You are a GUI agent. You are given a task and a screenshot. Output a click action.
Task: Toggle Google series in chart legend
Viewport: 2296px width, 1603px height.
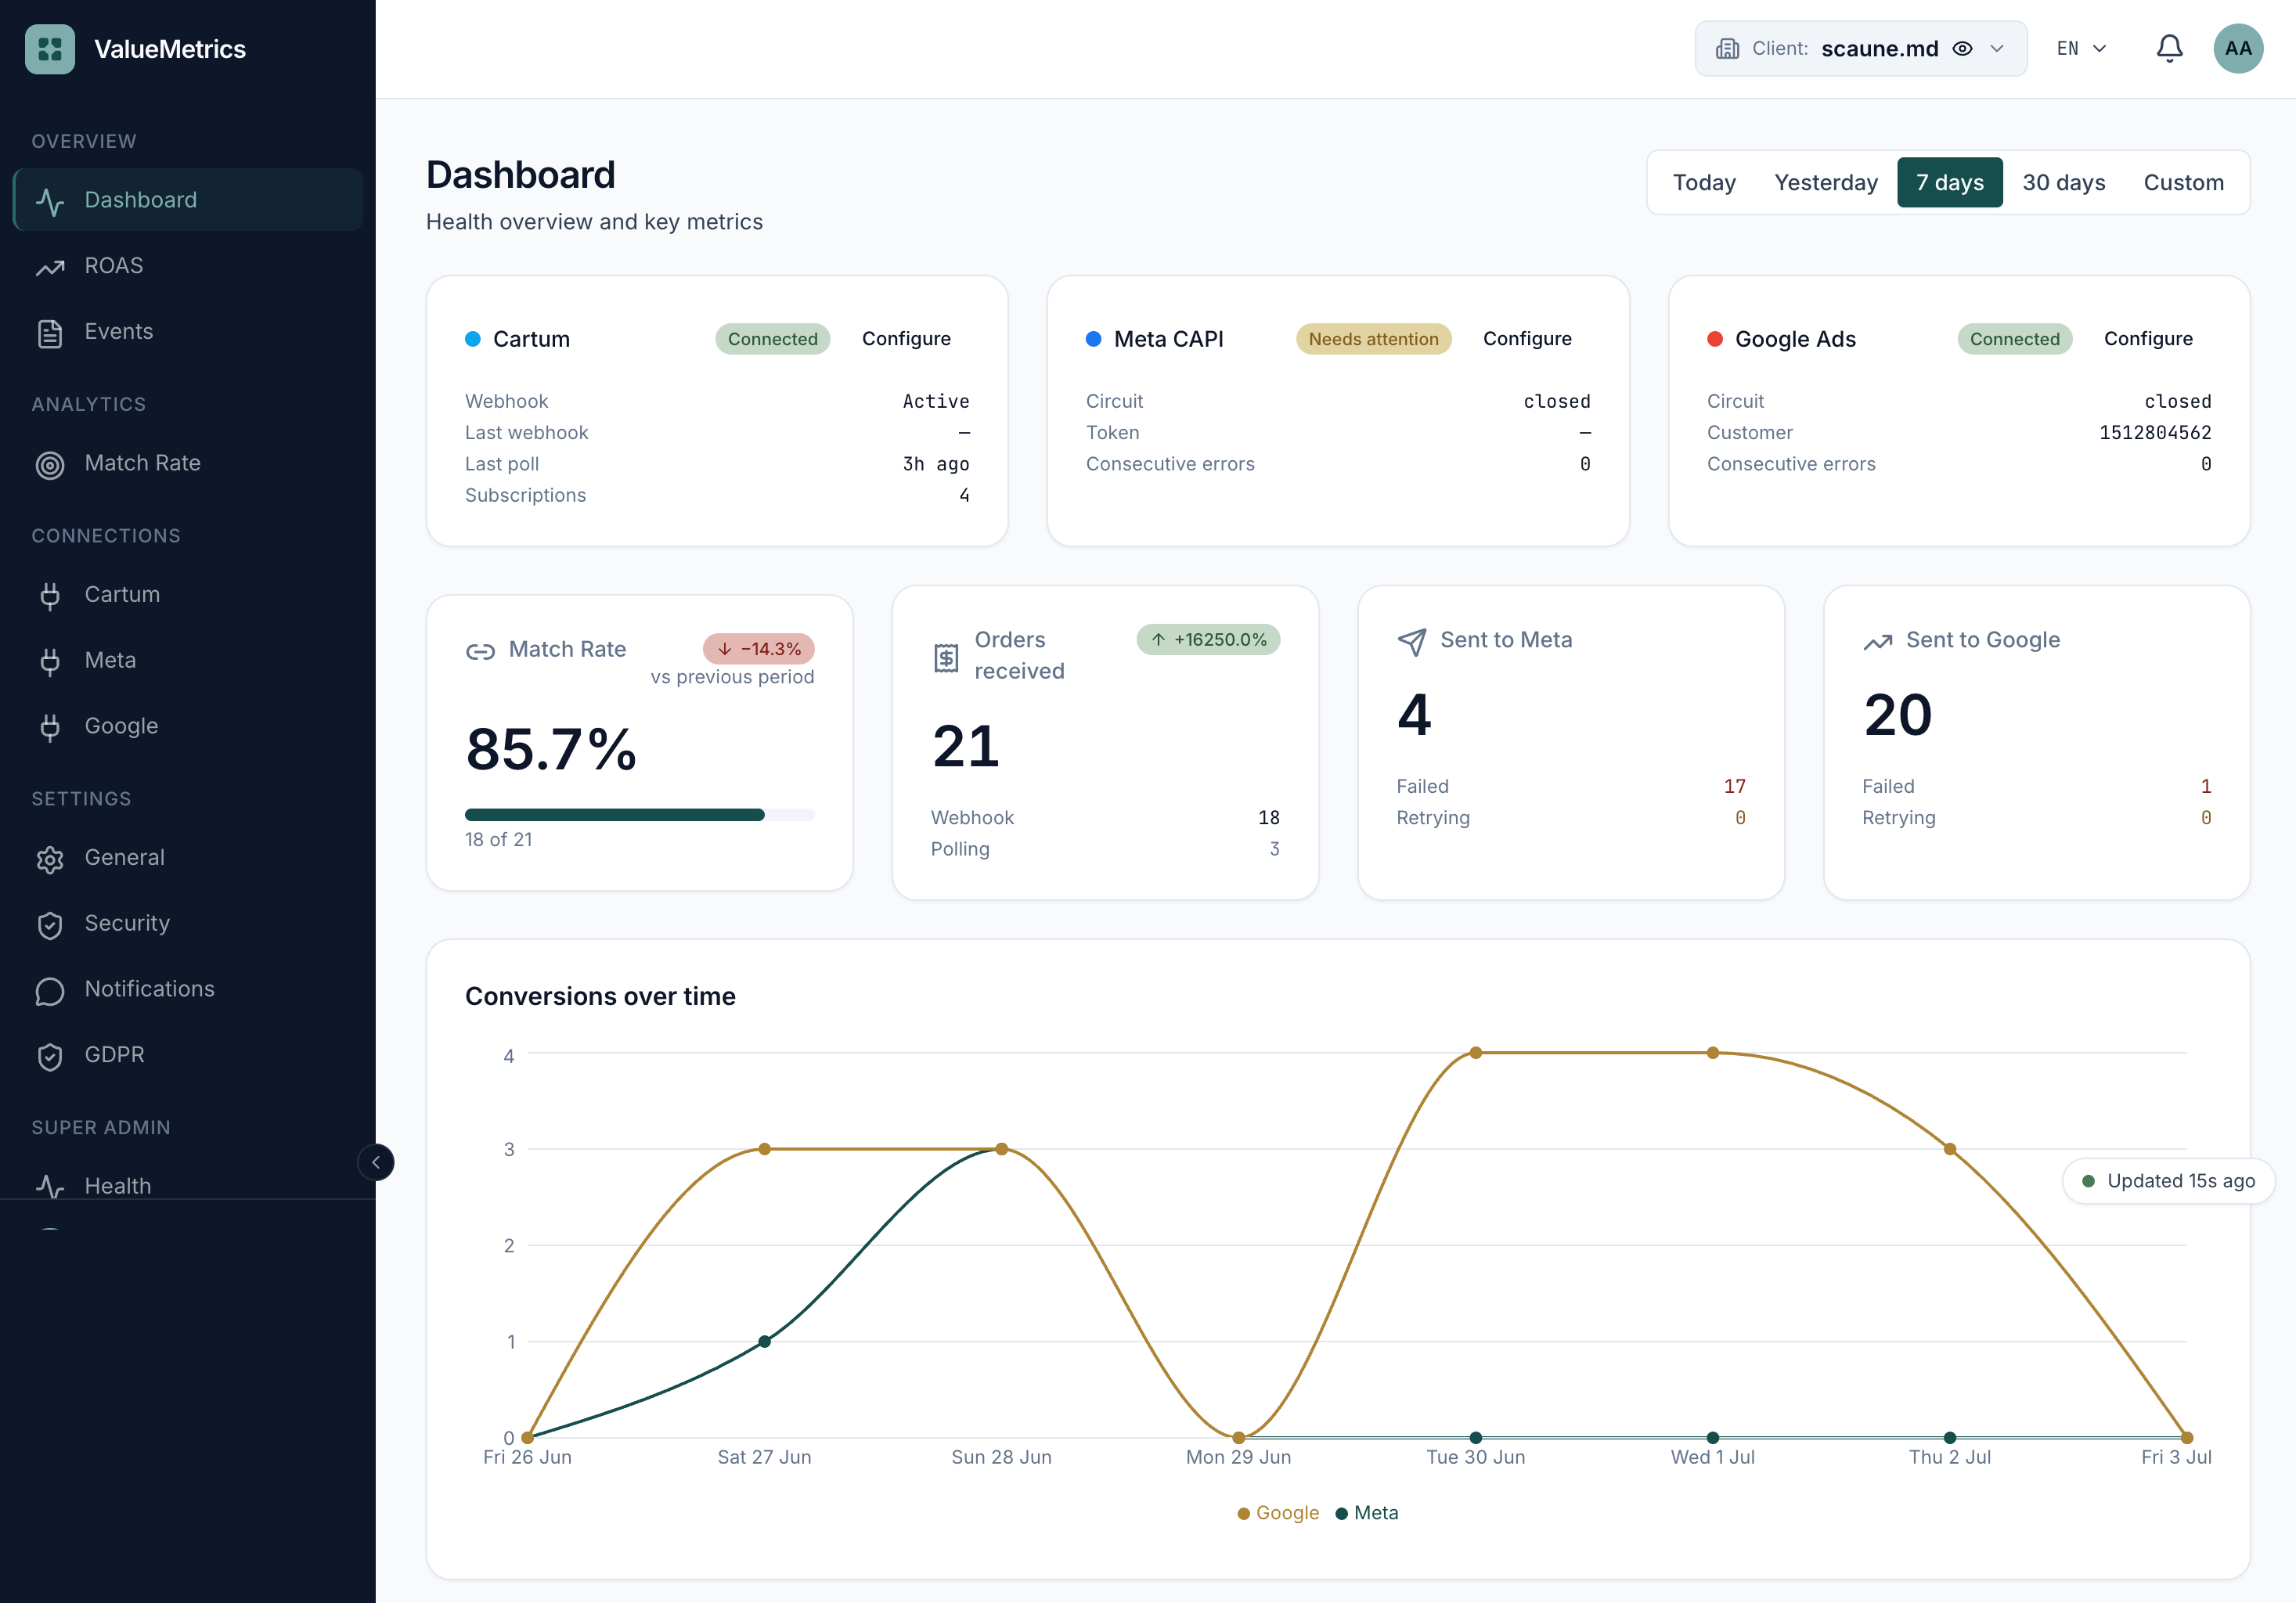tap(1278, 1513)
